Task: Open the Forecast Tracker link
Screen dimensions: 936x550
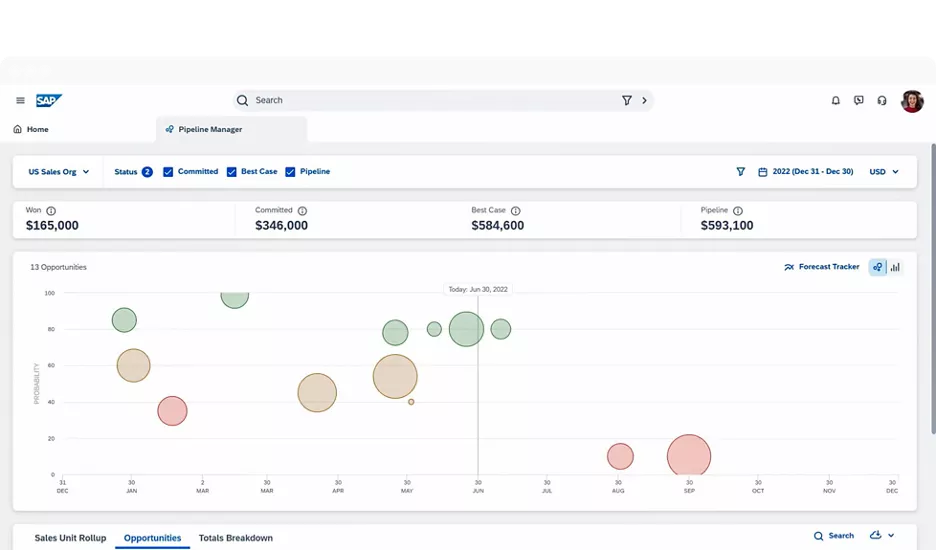Action: [x=821, y=267]
